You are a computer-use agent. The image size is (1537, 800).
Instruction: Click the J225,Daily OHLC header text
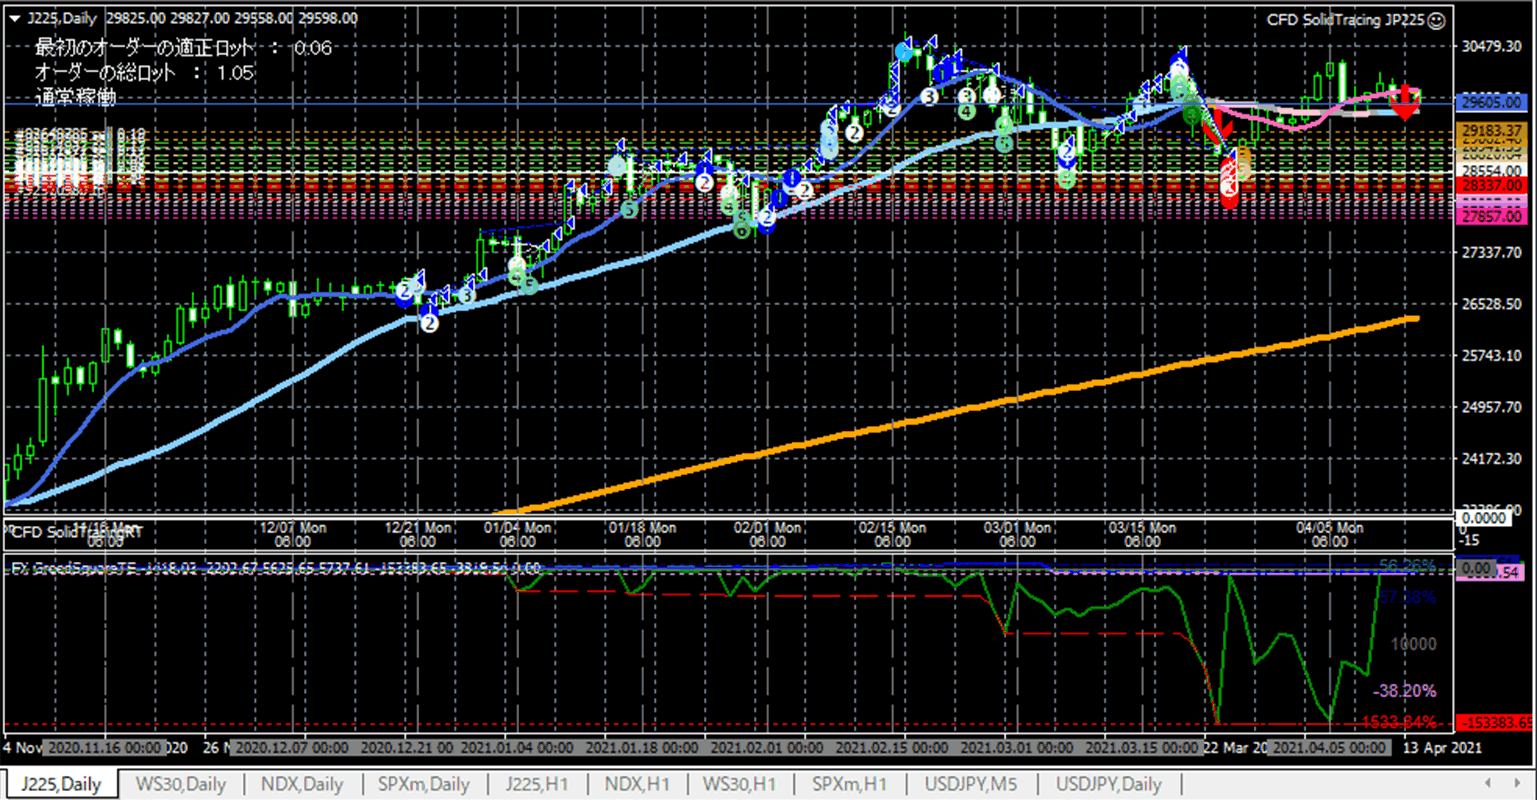coord(192,18)
